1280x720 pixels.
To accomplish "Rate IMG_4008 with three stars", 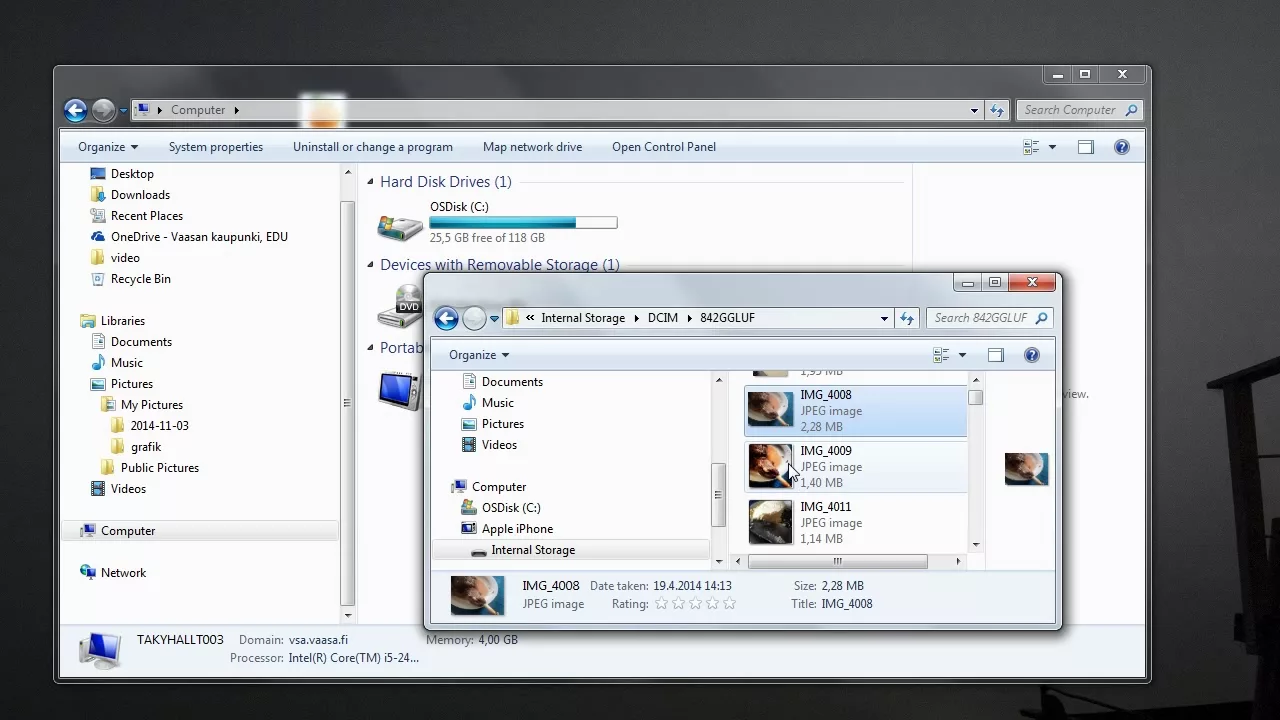I will [695, 604].
